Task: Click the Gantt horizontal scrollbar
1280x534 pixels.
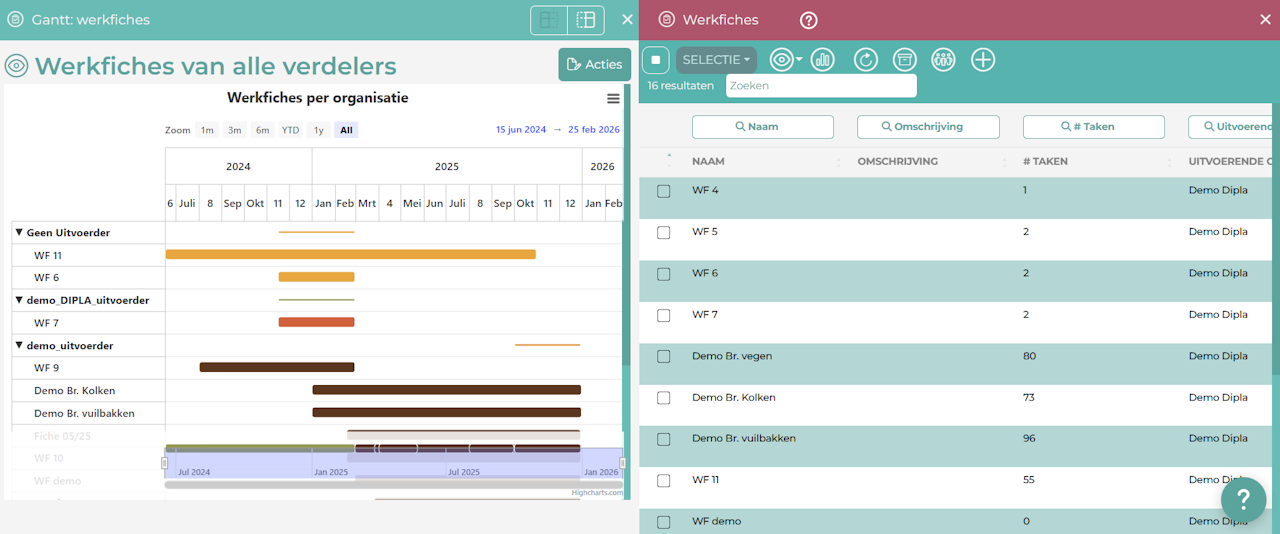Action: [394, 484]
